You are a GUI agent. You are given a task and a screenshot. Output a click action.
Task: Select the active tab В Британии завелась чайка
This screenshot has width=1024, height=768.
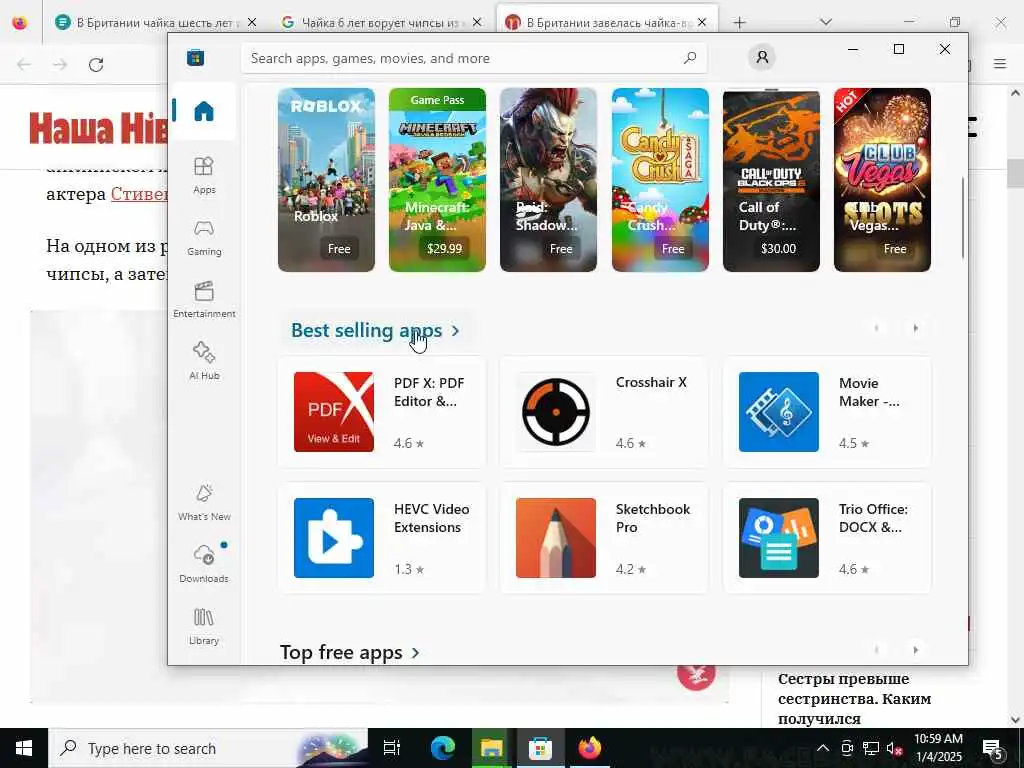607,23
